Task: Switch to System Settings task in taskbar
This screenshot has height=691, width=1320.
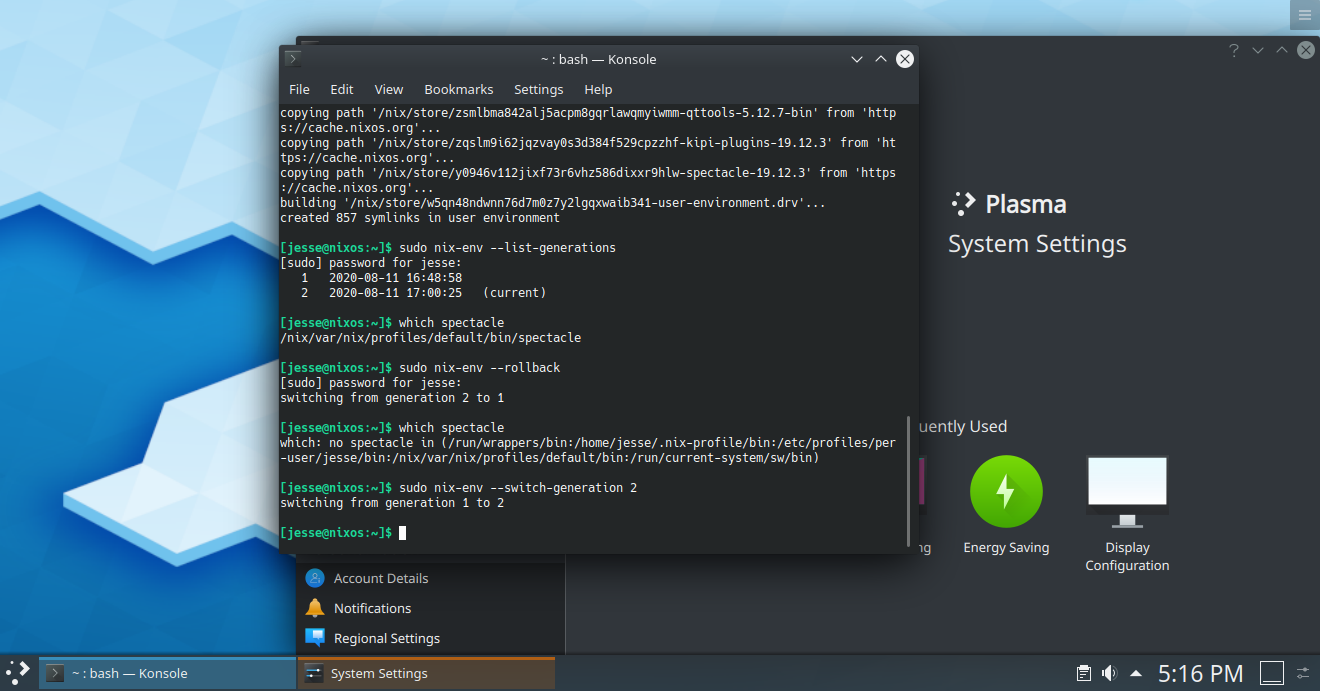Action: [x=426, y=673]
